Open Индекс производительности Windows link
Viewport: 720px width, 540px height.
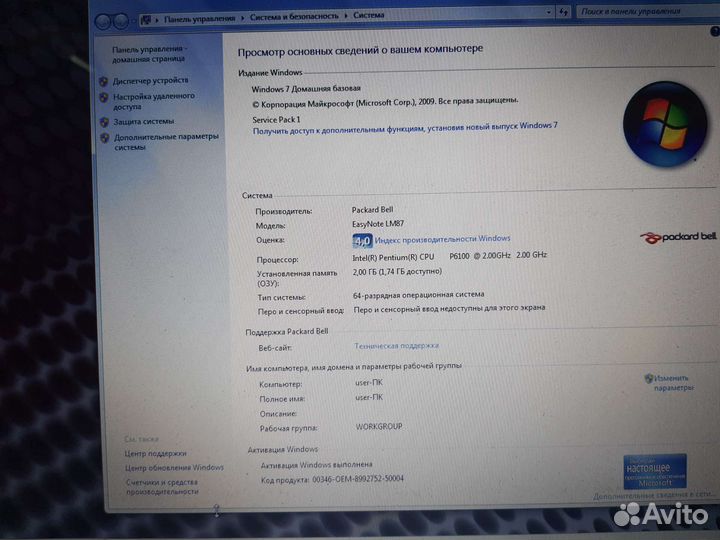tap(442, 239)
